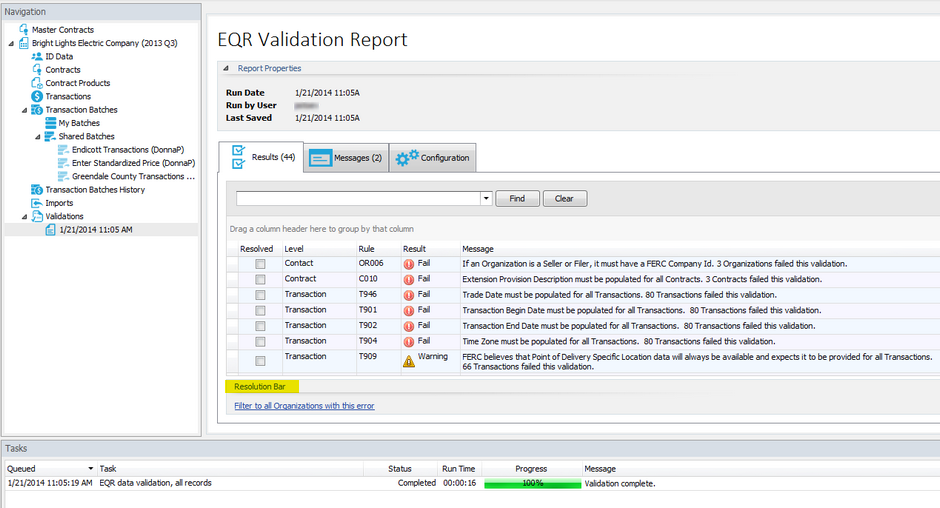The width and height of the screenshot is (940, 508).
Task: Click the Find button
Action: click(x=517, y=199)
